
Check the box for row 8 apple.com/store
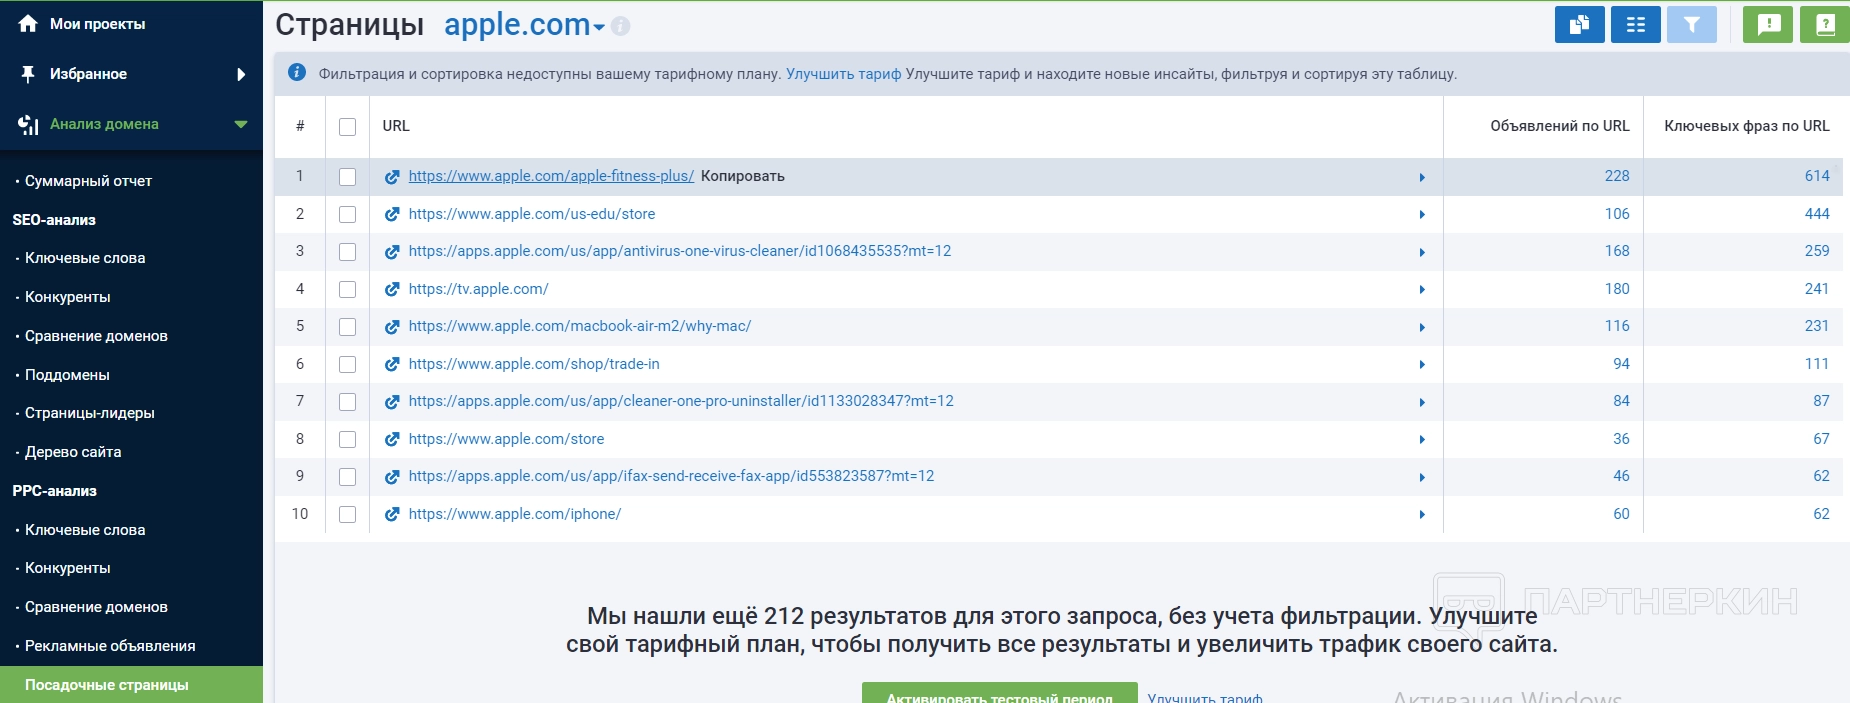coord(347,439)
